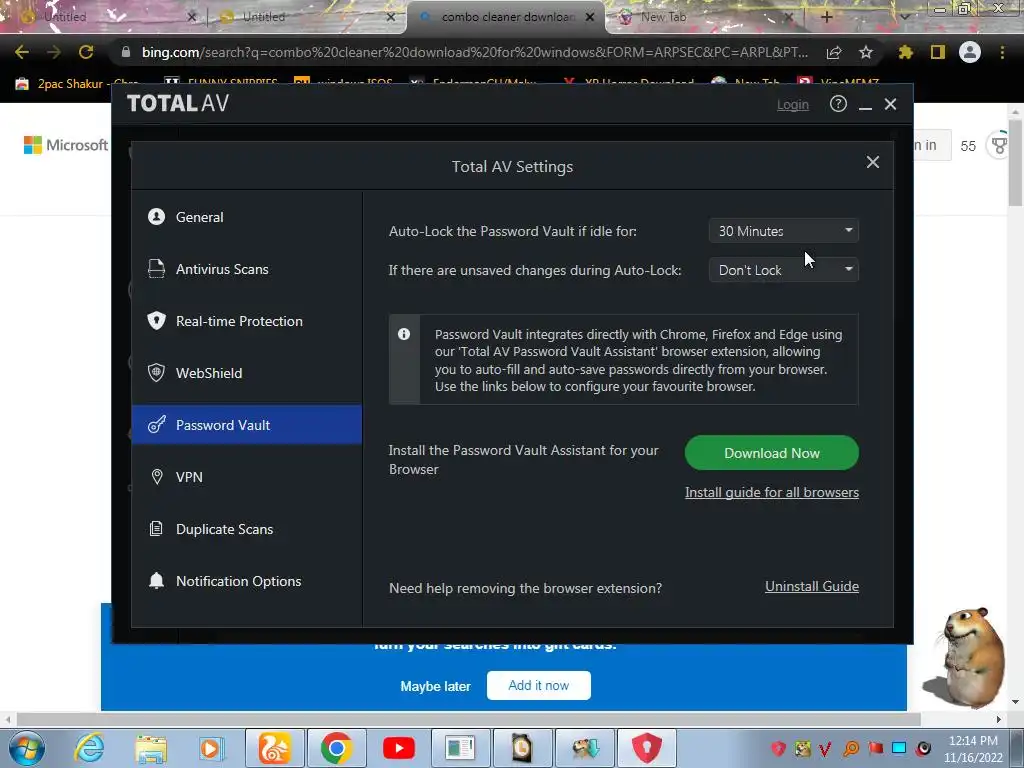Open Windows Media Player taskbar icon
The image size is (1024, 768).
pos(212,748)
